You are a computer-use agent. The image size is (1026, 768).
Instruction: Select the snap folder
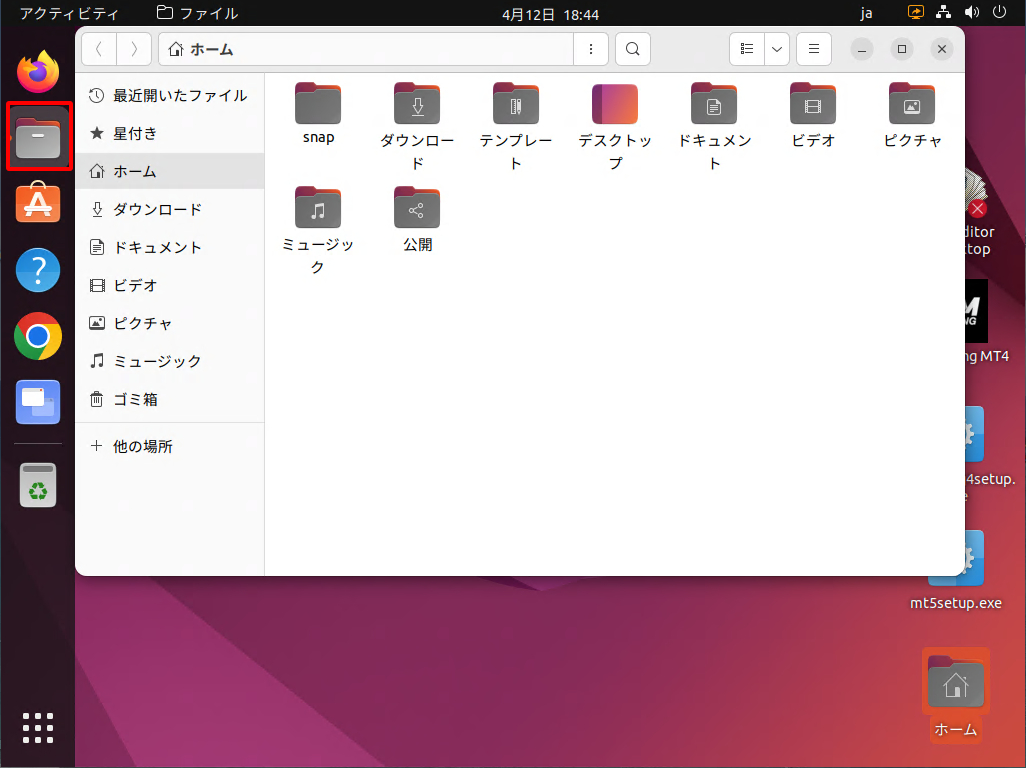pyautogui.click(x=318, y=104)
